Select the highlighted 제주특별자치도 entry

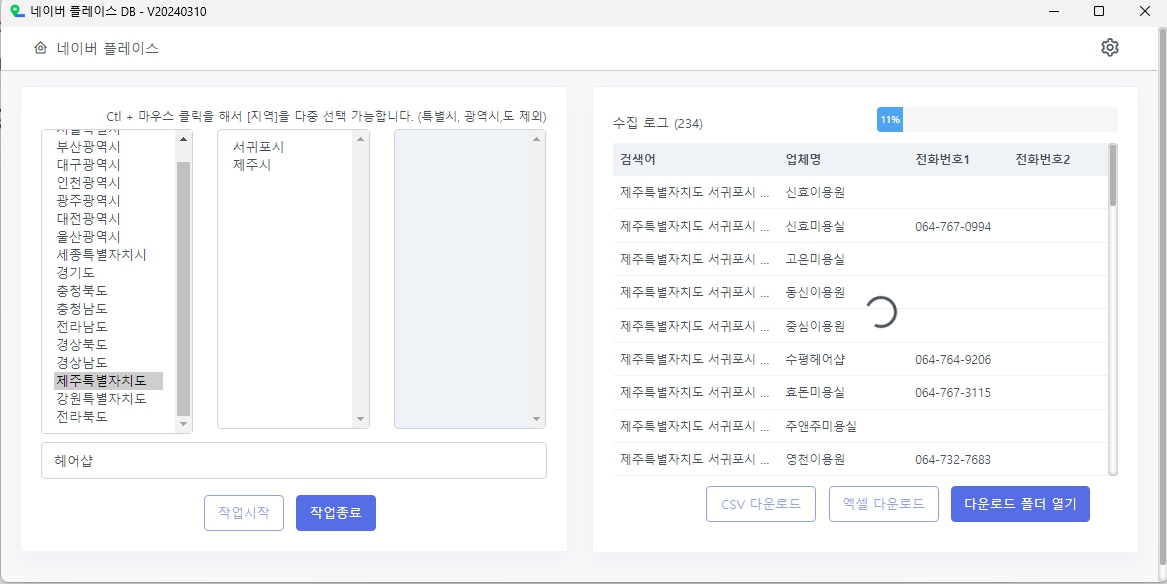(108, 381)
